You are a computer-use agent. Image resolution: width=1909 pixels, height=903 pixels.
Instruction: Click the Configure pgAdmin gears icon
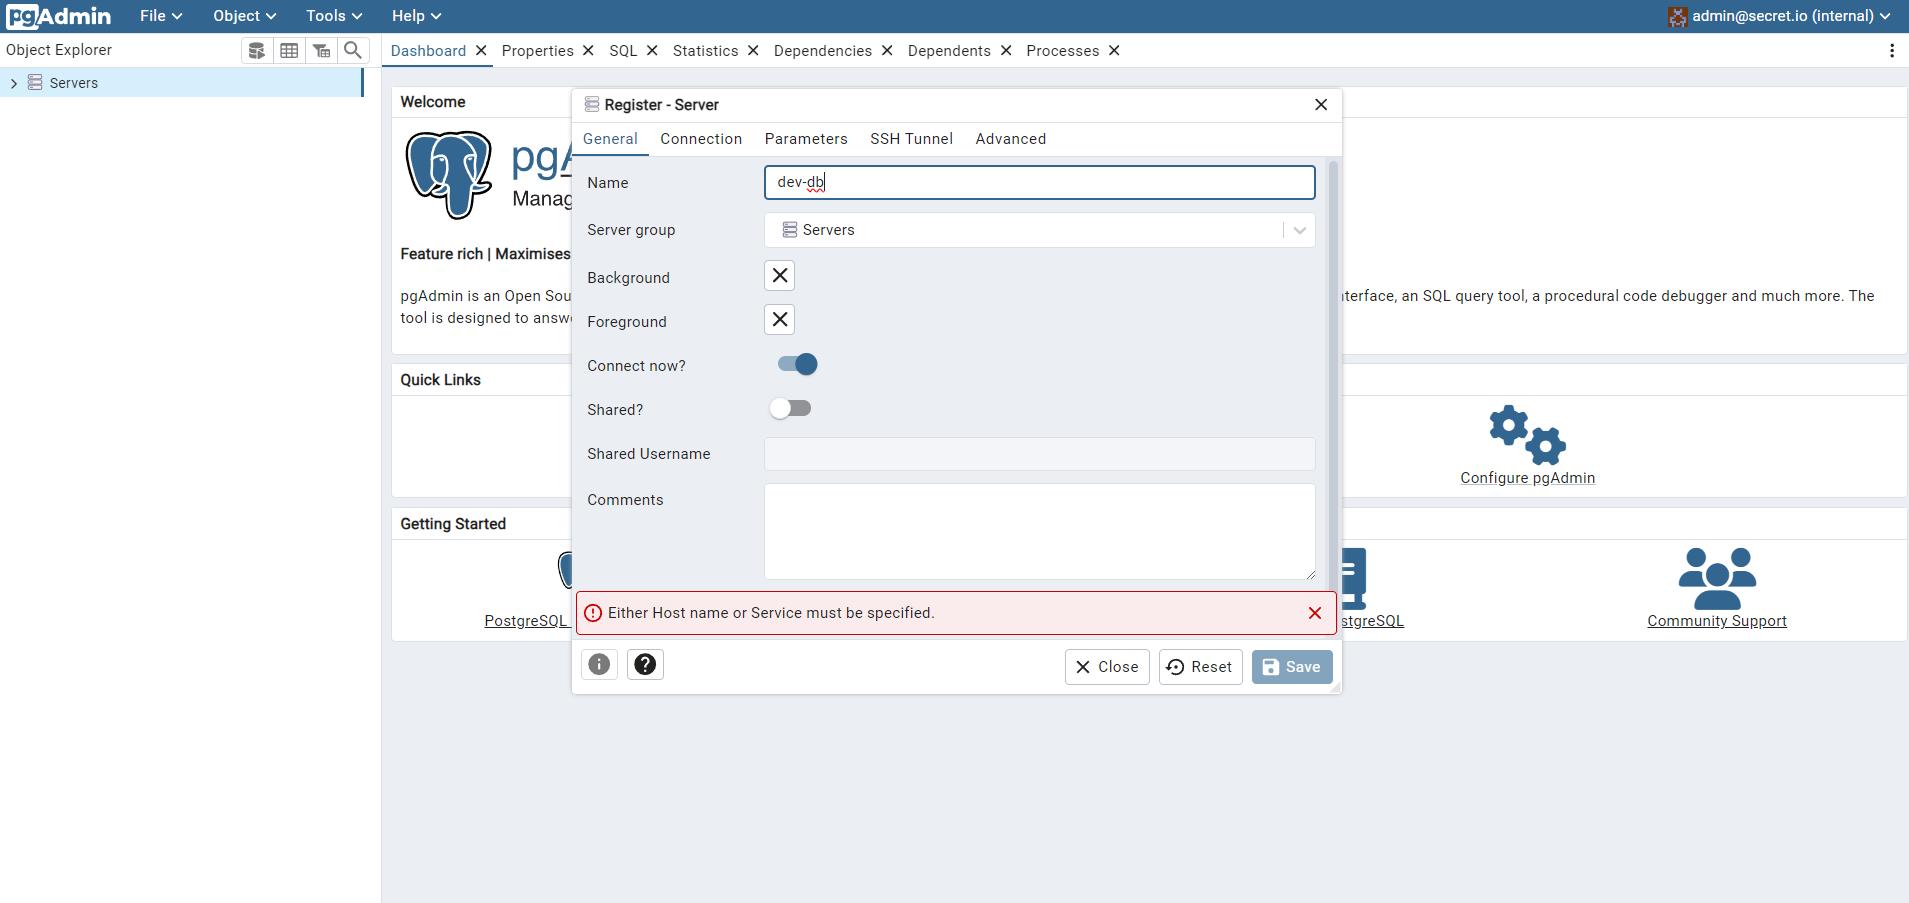point(1527,435)
